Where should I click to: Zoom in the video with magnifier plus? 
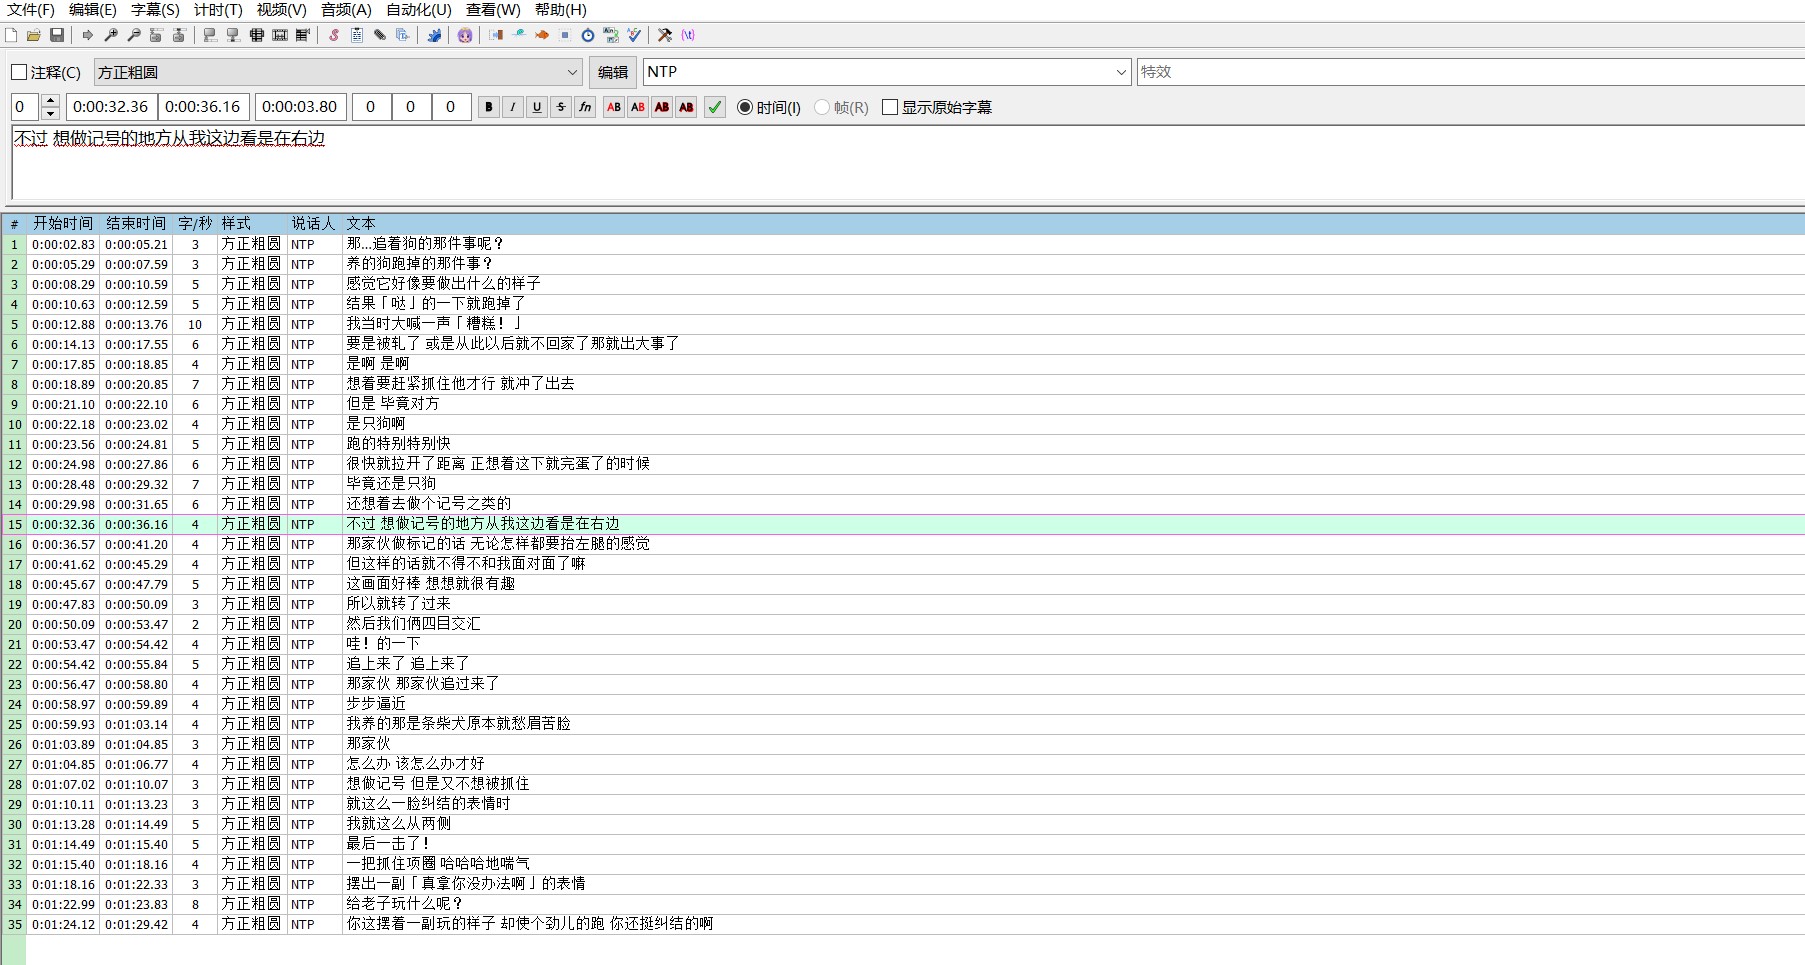pyautogui.click(x=111, y=35)
